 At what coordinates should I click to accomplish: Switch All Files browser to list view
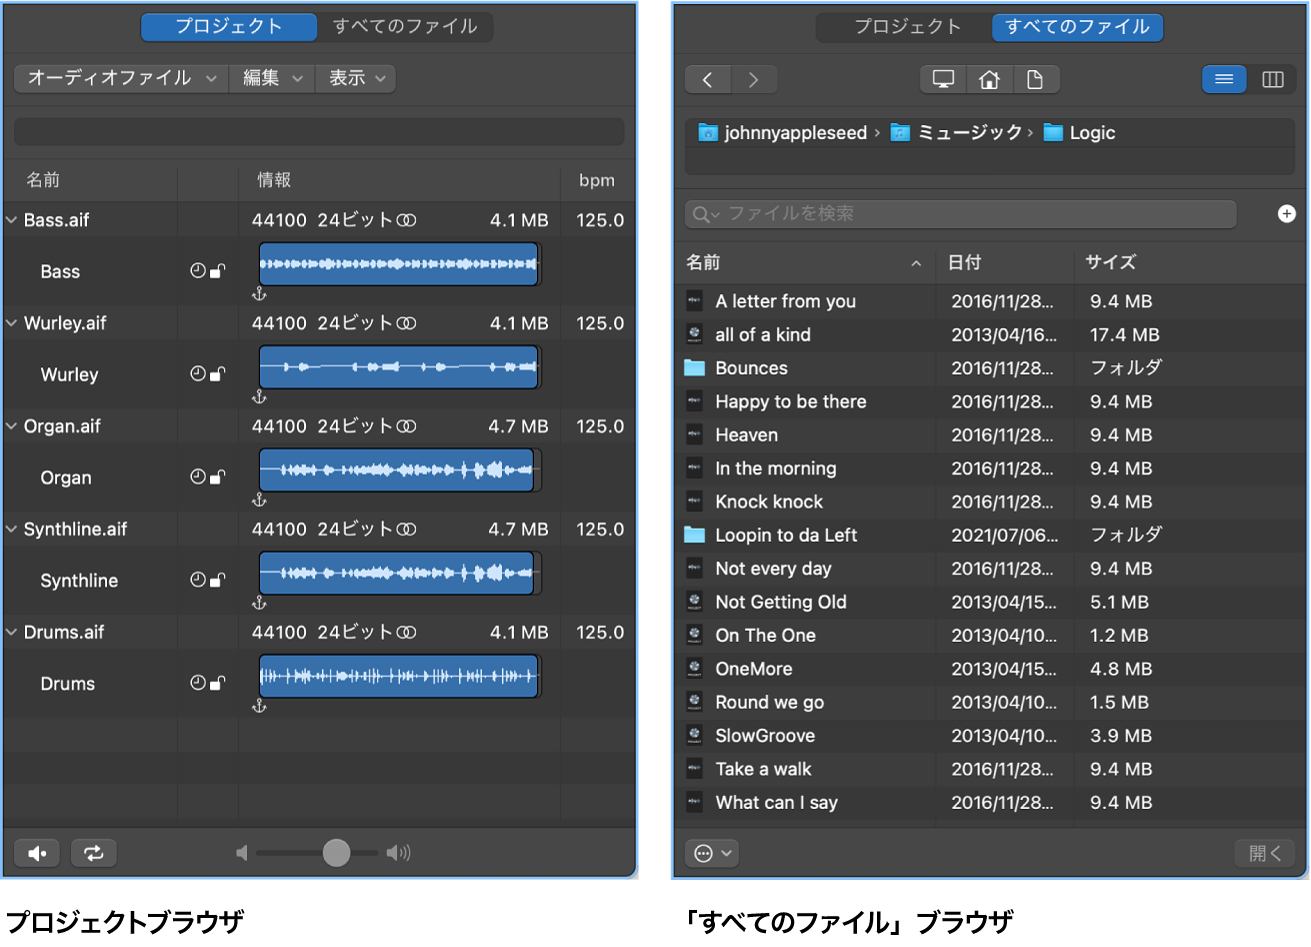click(1224, 79)
